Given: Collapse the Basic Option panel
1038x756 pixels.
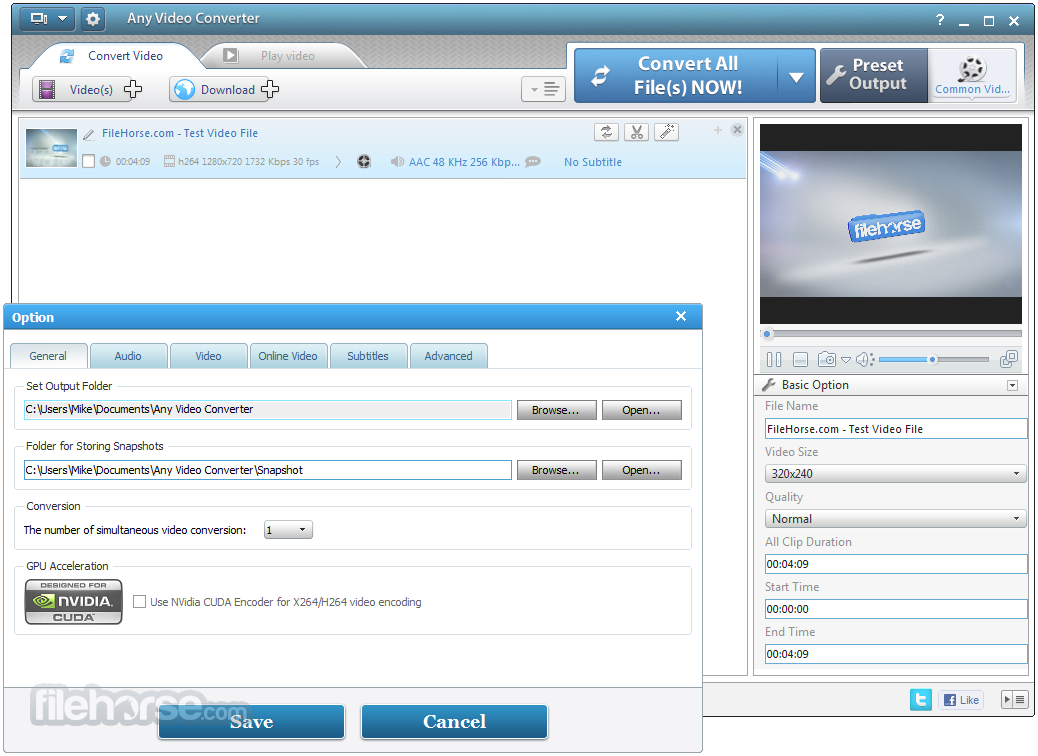Looking at the screenshot, I should point(1012,385).
